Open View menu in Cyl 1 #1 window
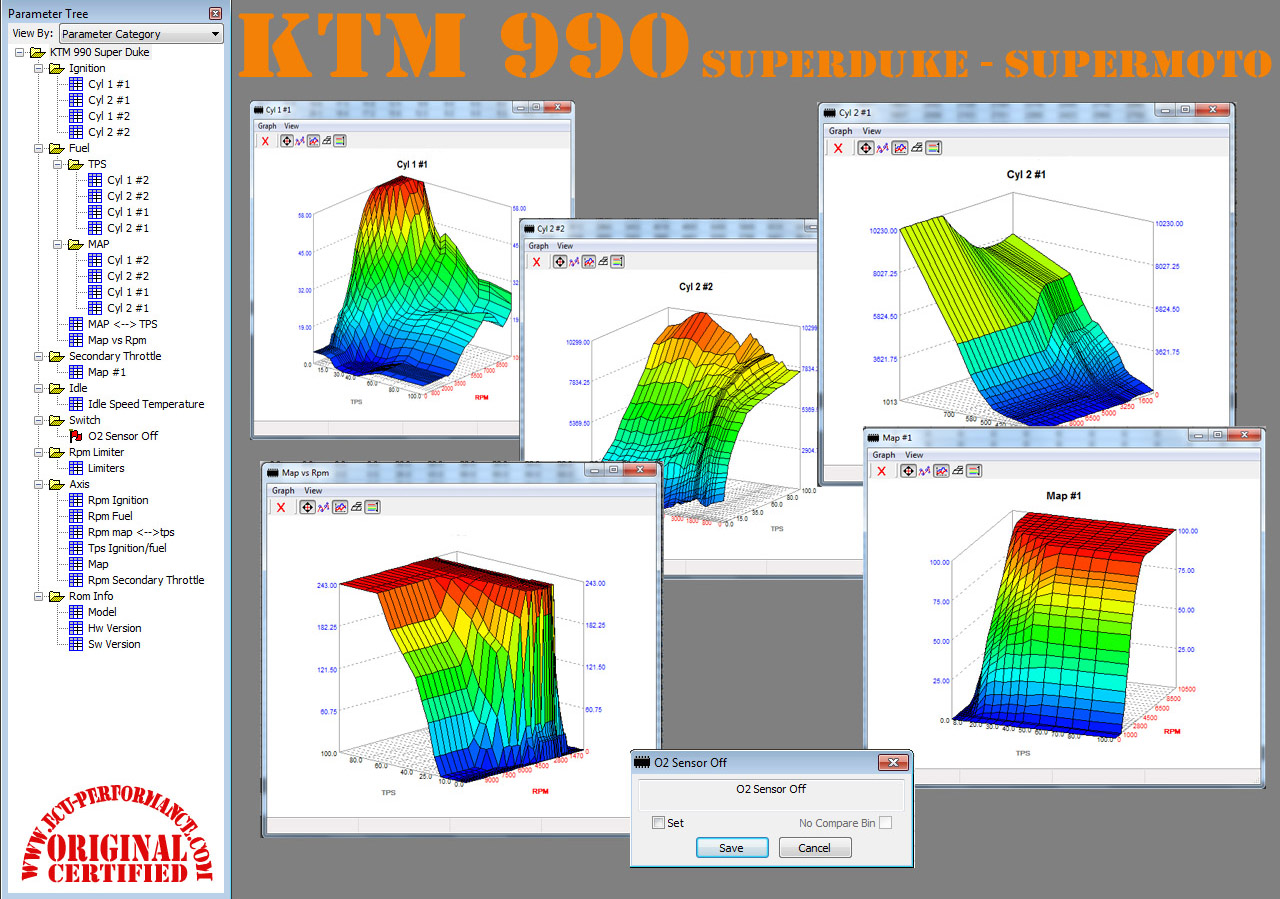The image size is (1280, 899). coord(291,126)
